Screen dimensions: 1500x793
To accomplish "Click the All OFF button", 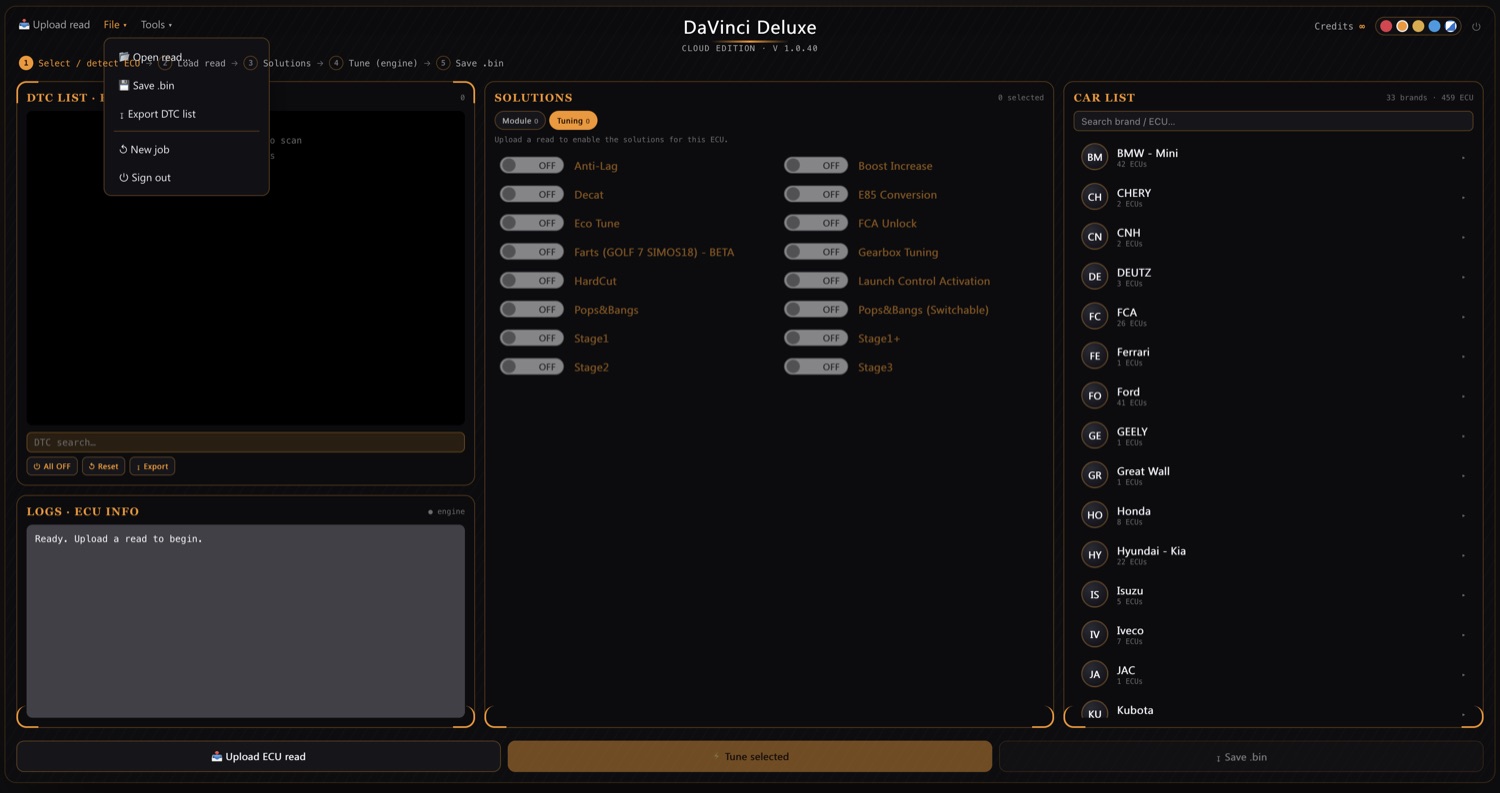I will tap(52, 466).
